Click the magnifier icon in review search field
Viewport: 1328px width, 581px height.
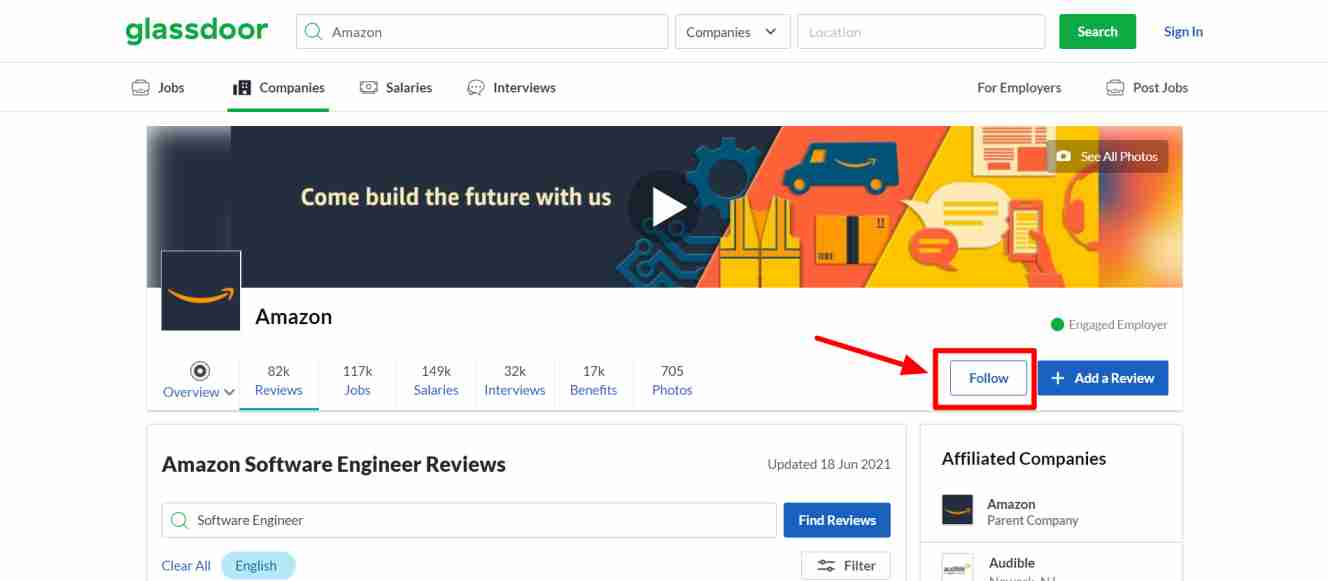(180, 520)
